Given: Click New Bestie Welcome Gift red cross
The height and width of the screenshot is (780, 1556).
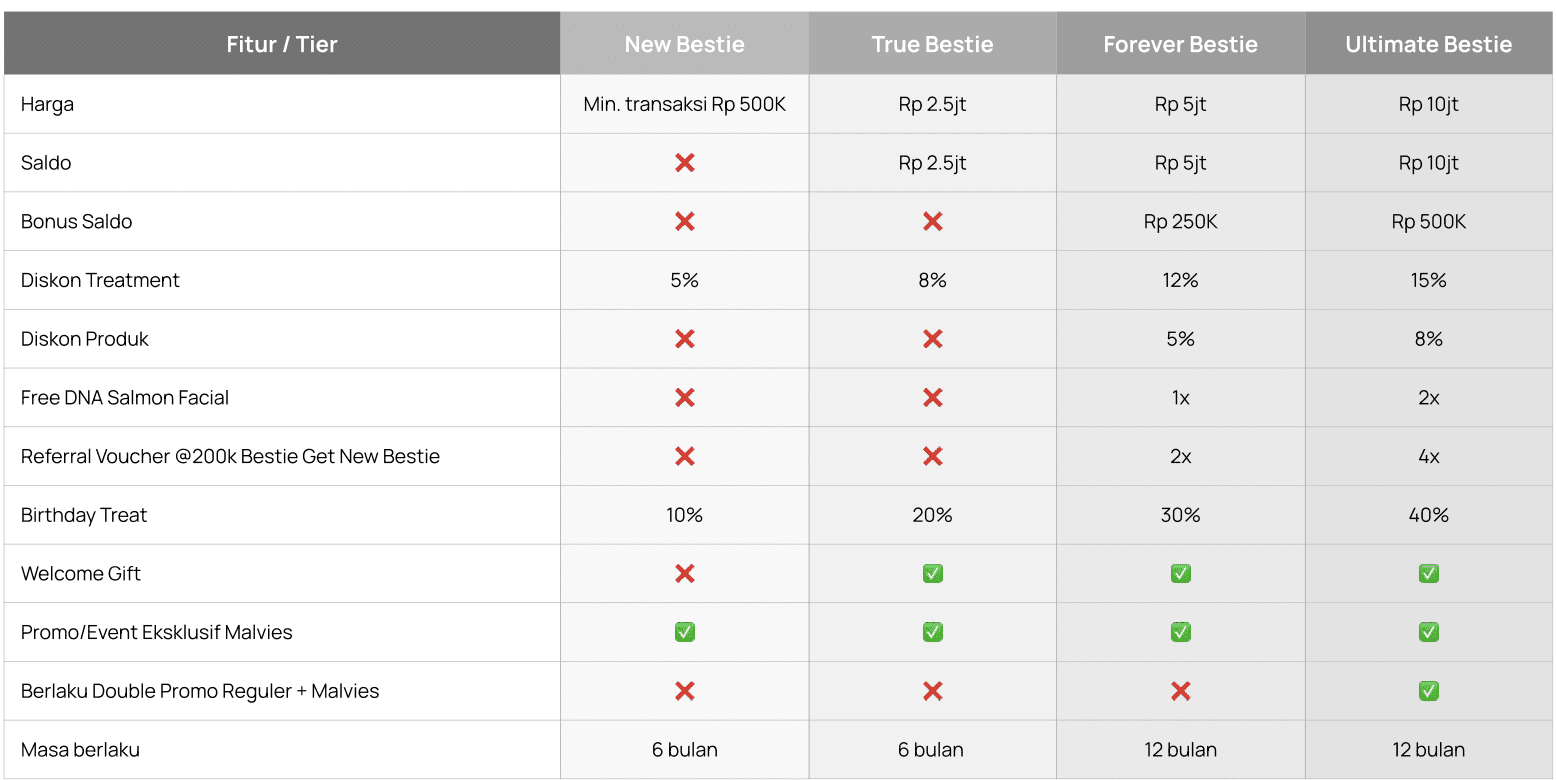Looking at the screenshot, I should pos(685,574).
